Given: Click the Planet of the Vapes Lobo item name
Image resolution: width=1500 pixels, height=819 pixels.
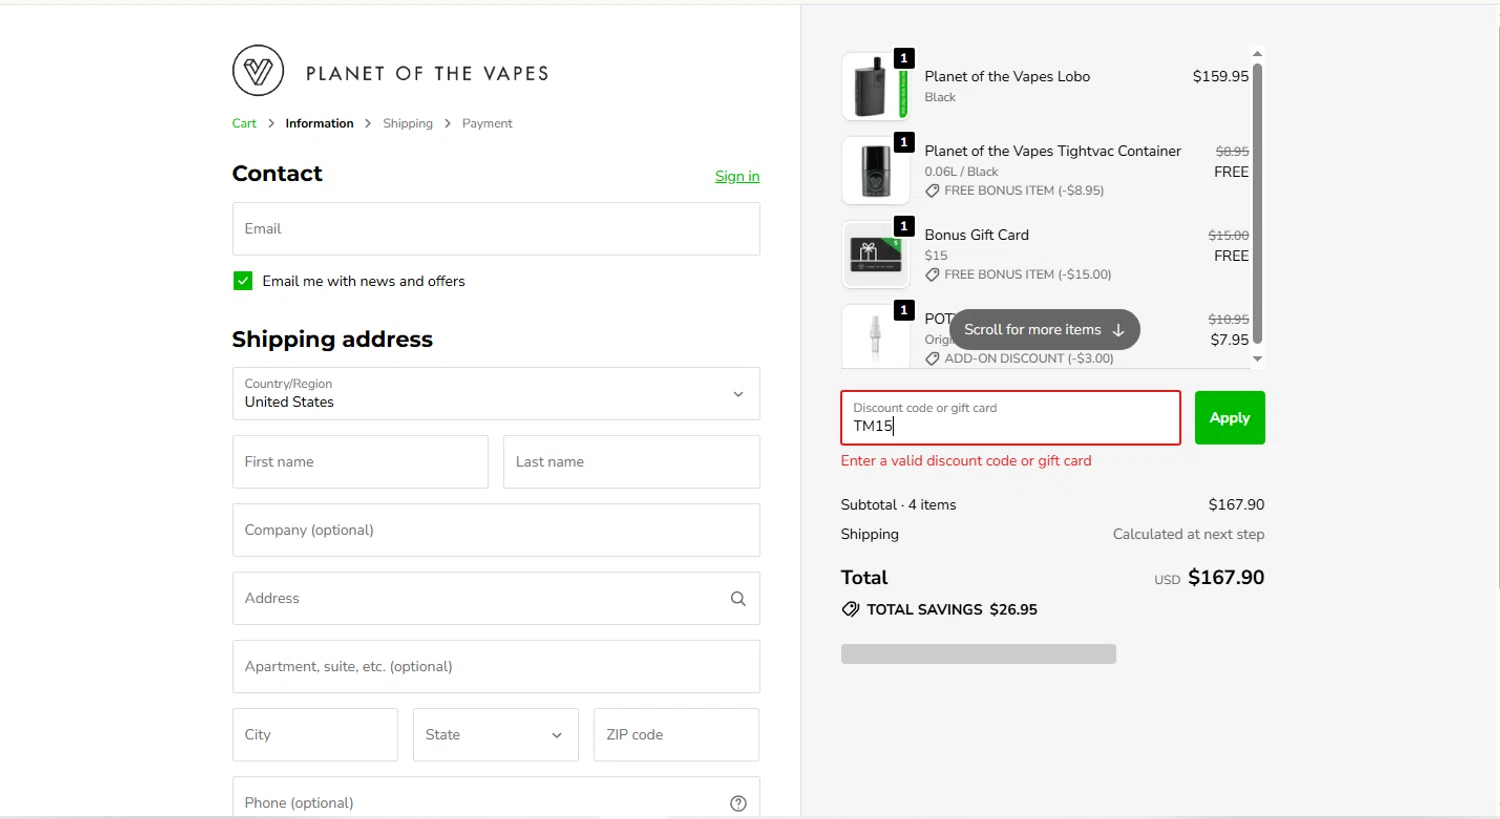Looking at the screenshot, I should [x=1007, y=76].
